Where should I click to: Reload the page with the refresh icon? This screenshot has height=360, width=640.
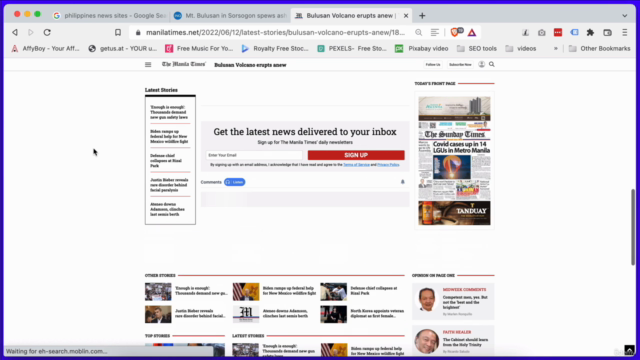(47, 32)
